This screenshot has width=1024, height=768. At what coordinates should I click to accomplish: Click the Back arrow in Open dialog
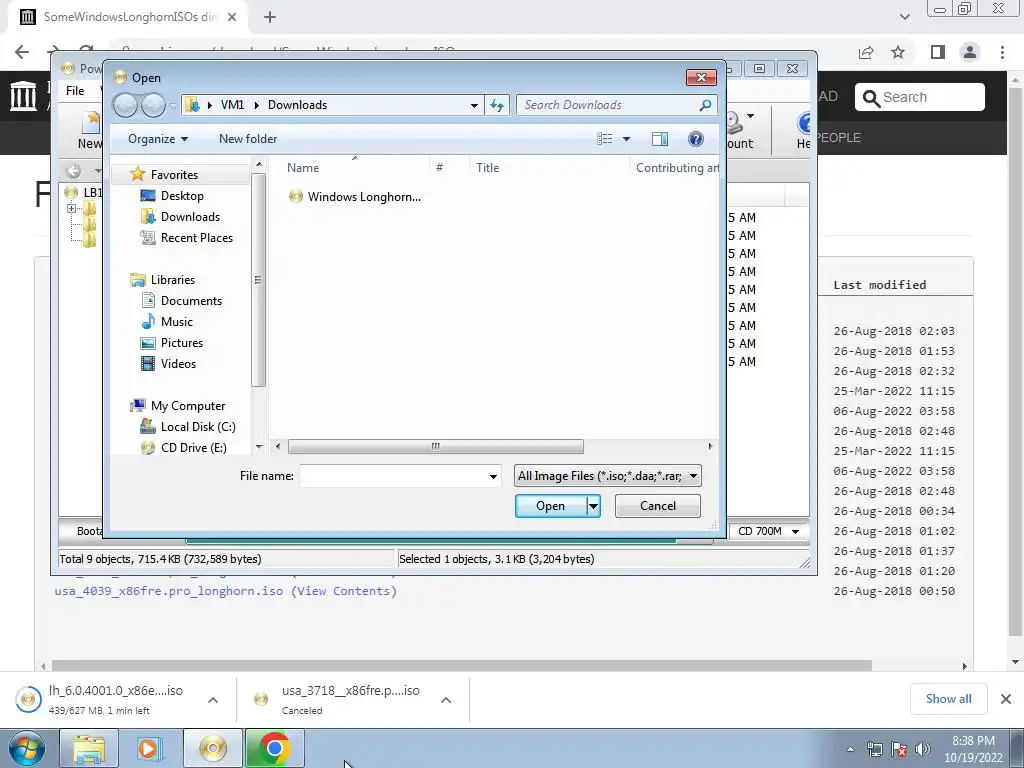tap(125, 105)
